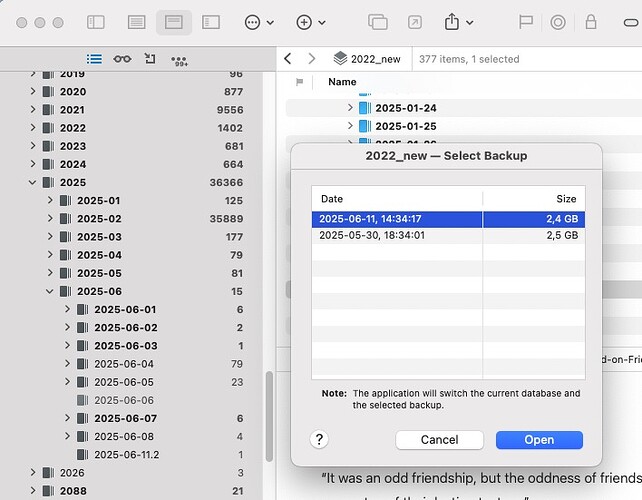The height and width of the screenshot is (500, 642).
Task: Collapse the 2025-06 group in sidebar
Action: pyautogui.click(x=50, y=291)
